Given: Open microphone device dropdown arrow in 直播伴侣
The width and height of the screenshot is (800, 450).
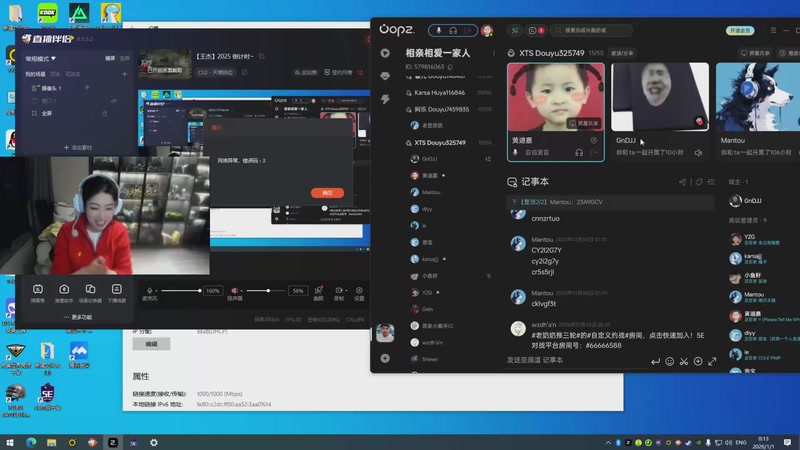Looking at the screenshot, I should 156,291.
